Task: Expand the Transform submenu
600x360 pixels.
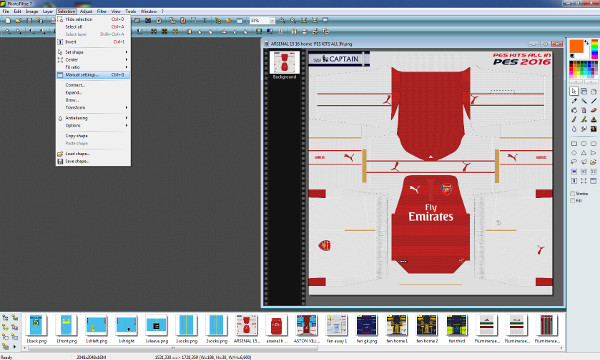Action: click(93, 108)
